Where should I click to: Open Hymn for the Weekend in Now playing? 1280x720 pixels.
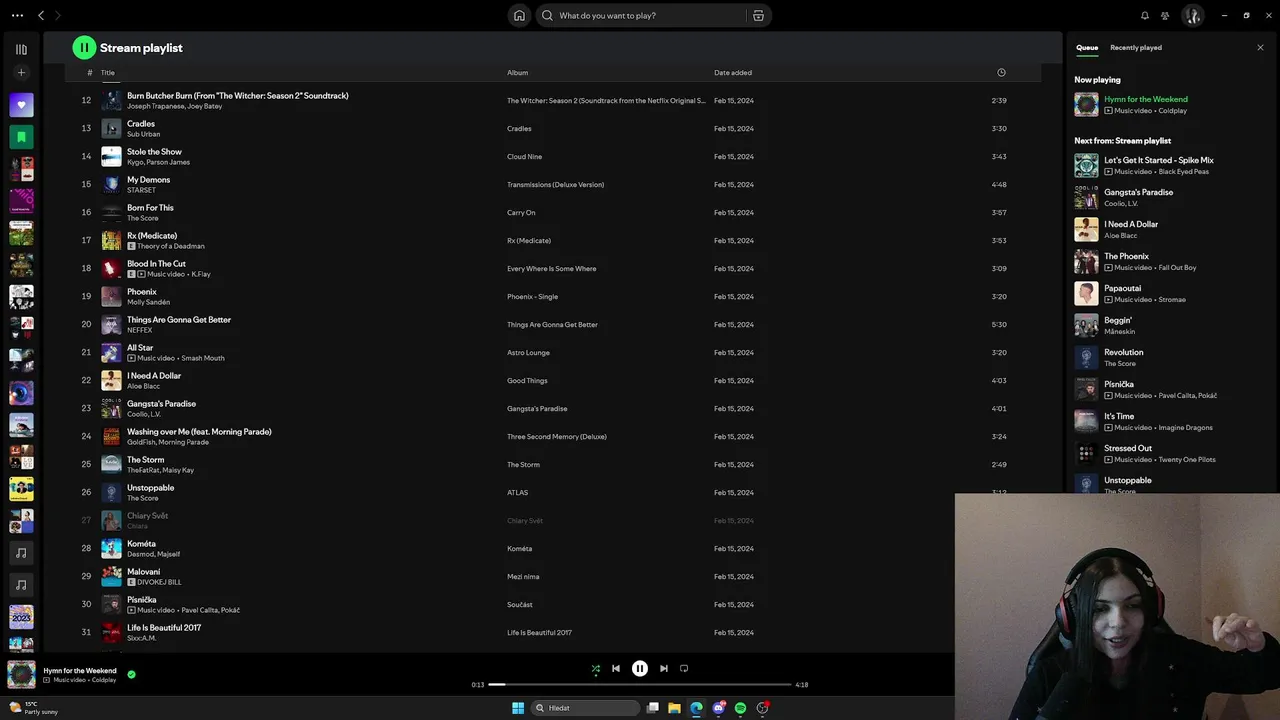point(1146,100)
